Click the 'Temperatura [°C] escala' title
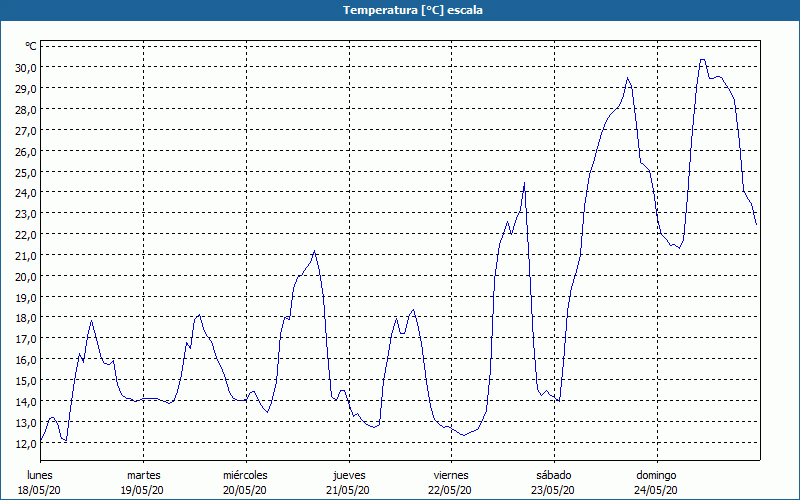The width and height of the screenshot is (800, 500). click(x=413, y=10)
